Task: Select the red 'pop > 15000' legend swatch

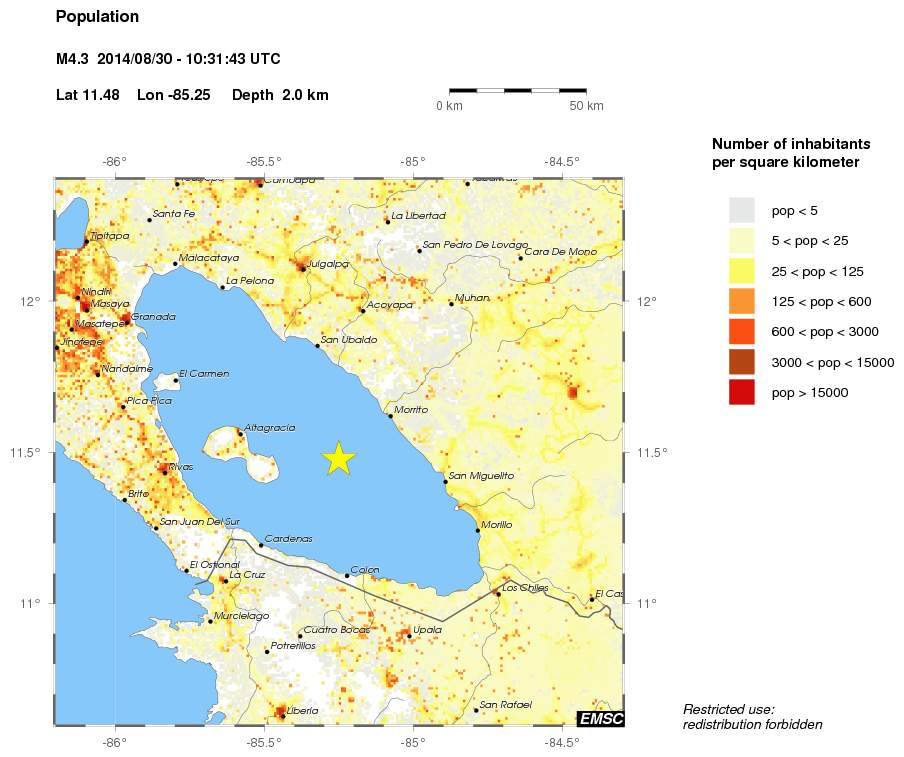Action: tap(741, 393)
